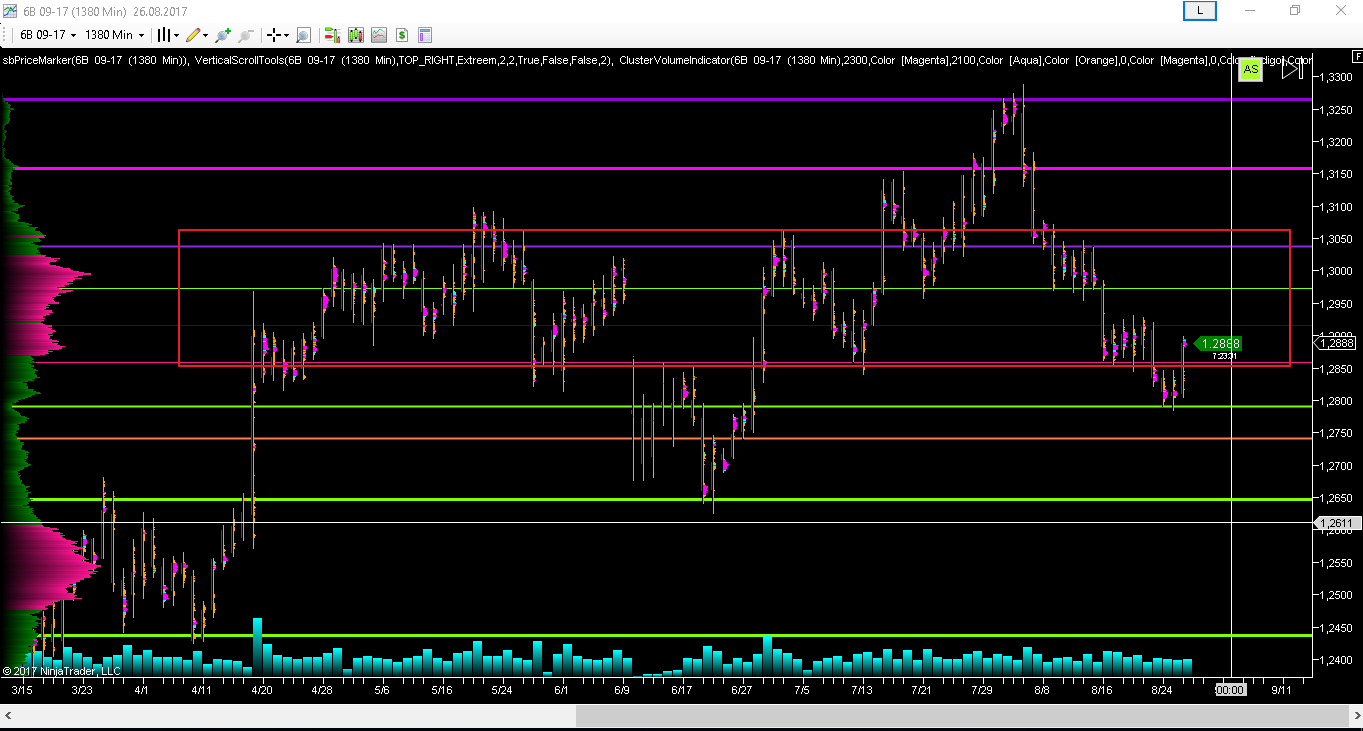The width and height of the screenshot is (1363, 731).
Task: Expand the chart style dropdown arrow
Action: (x=177, y=35)
